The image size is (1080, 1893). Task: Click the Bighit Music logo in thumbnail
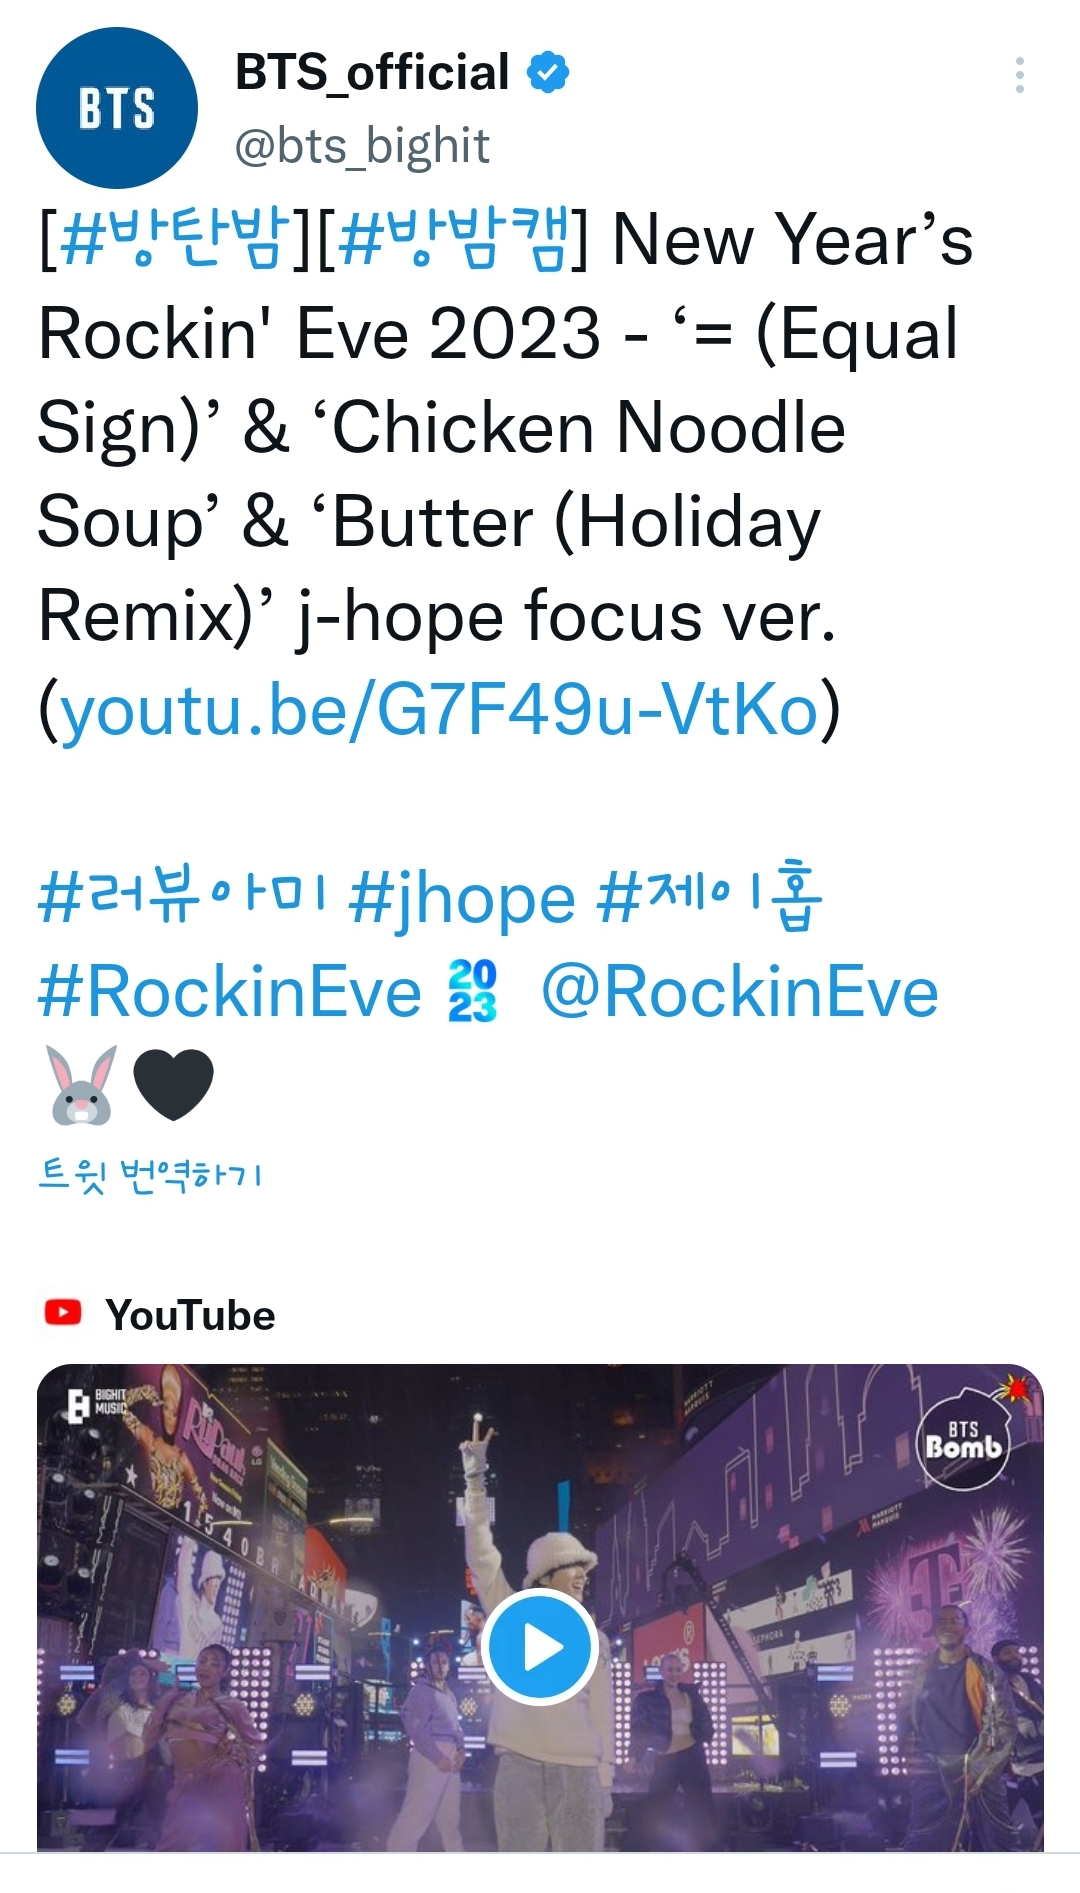click(x=96, y=1403)
